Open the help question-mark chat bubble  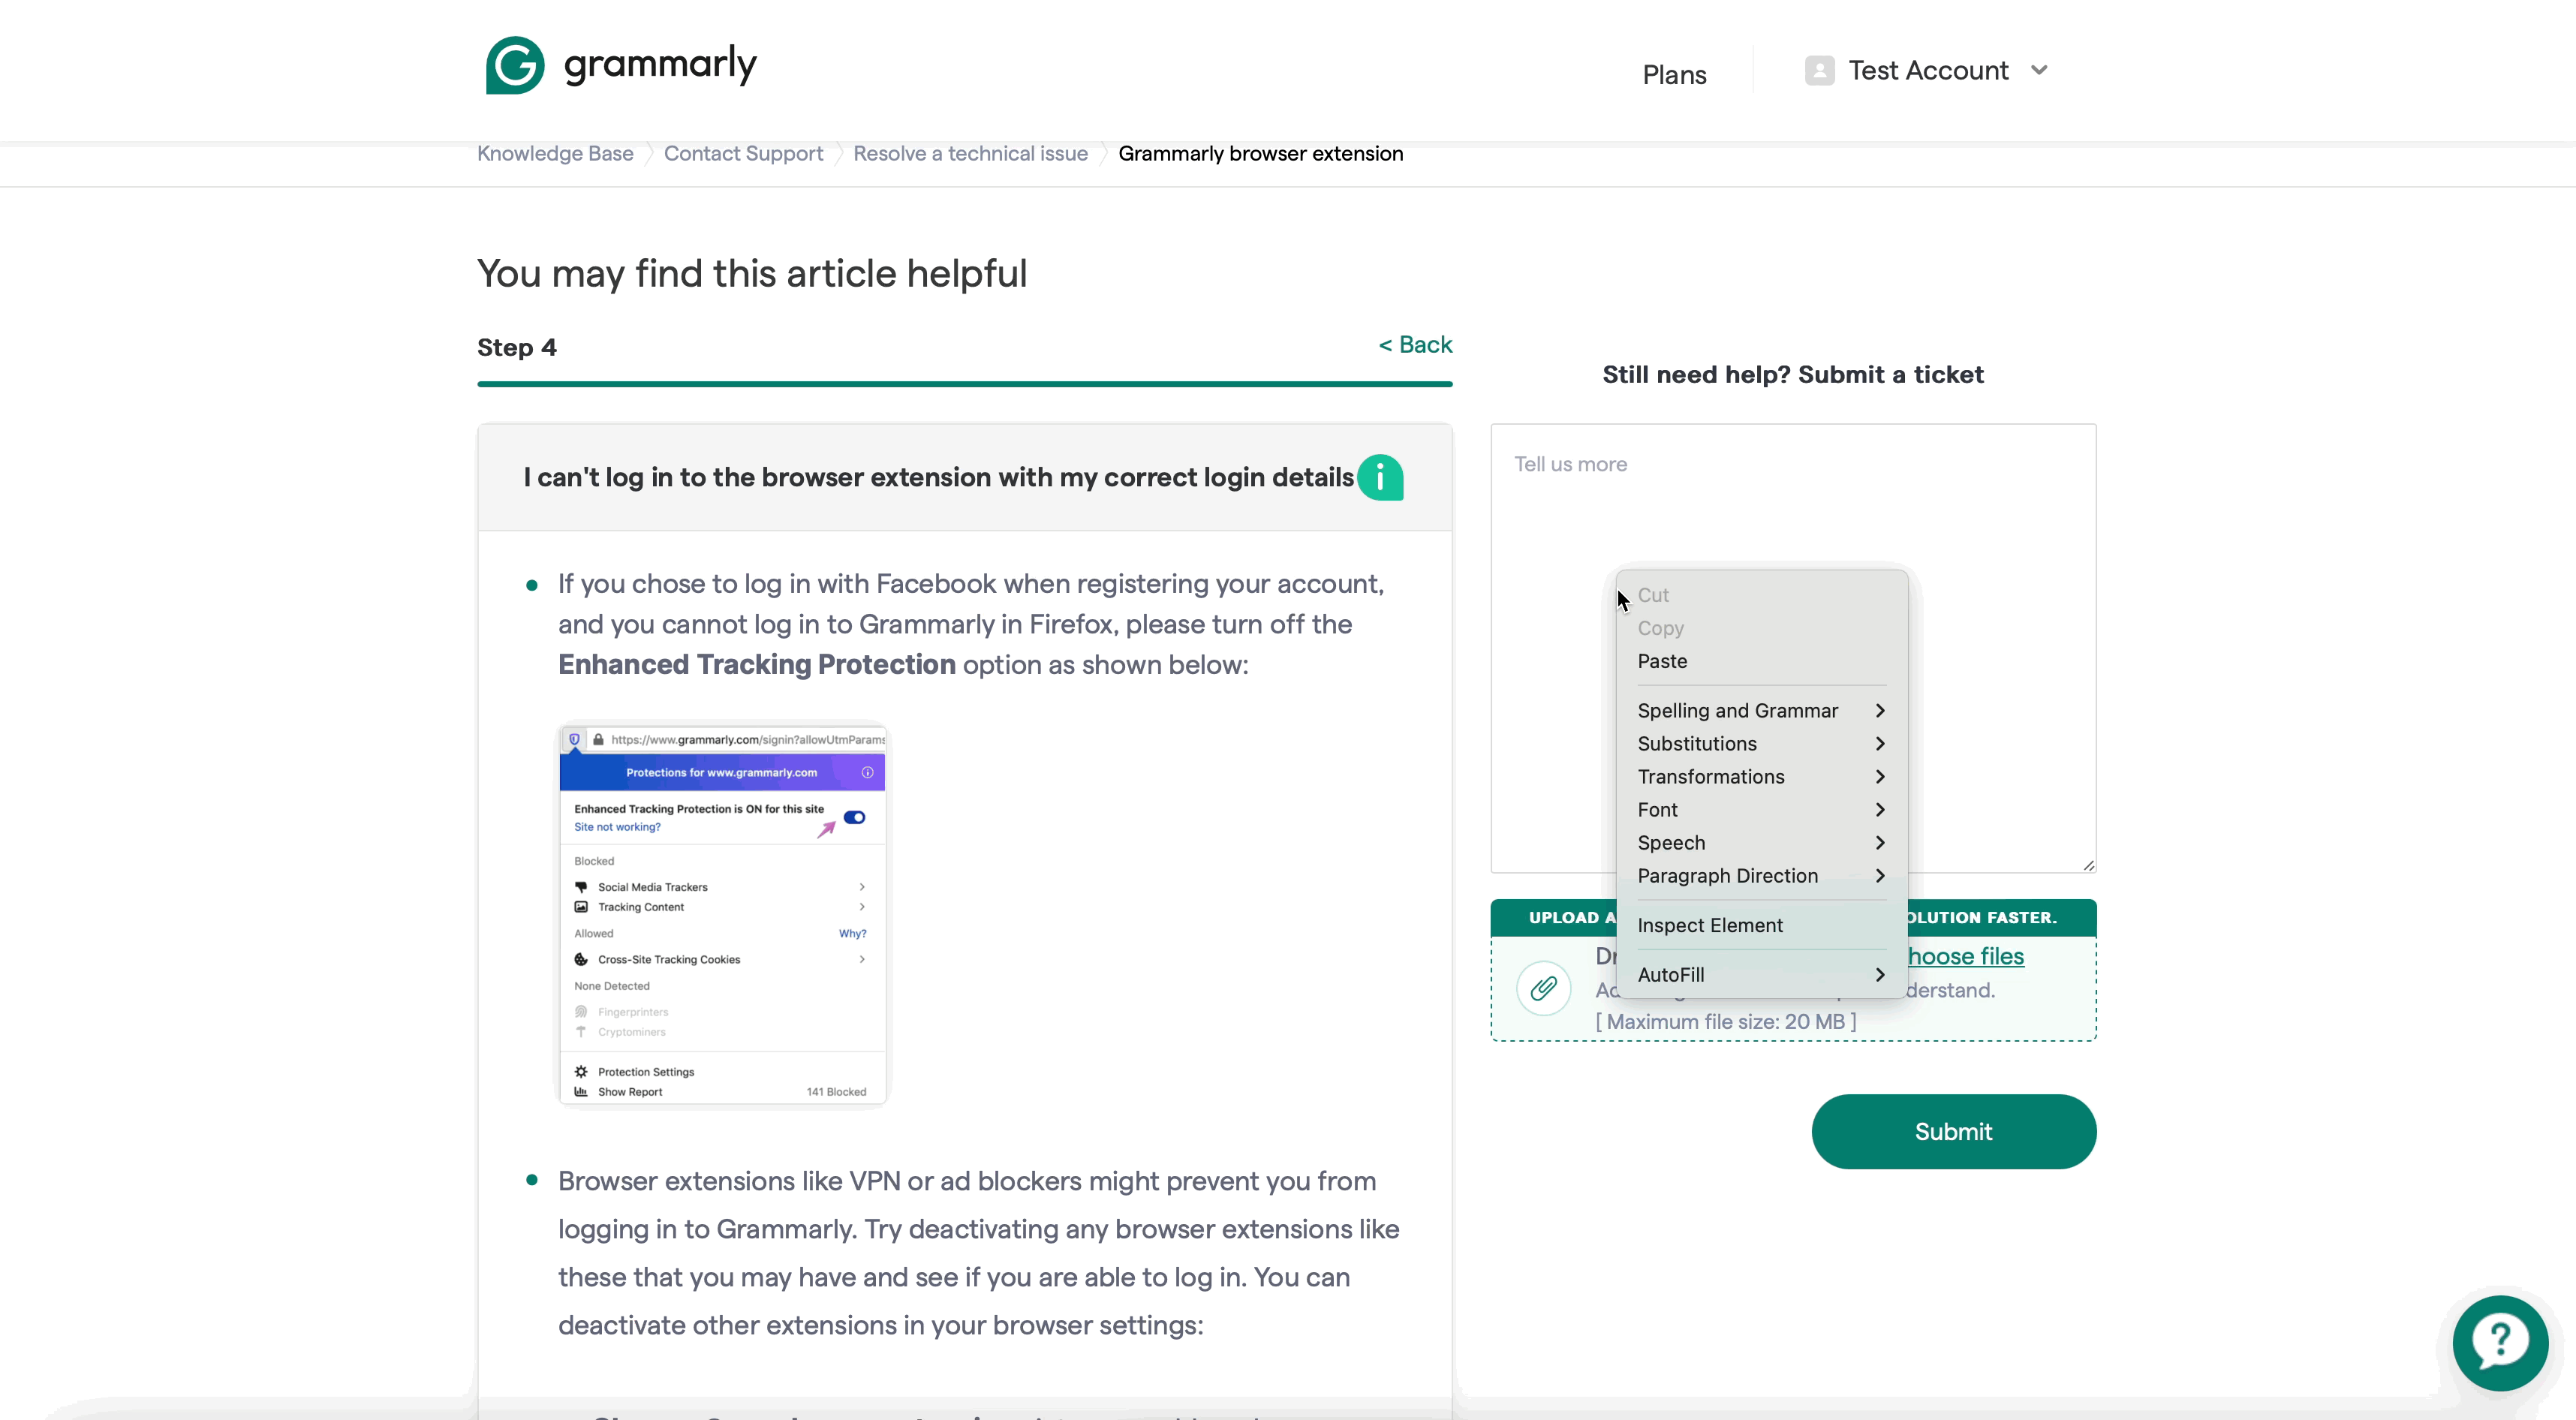click(2500, 1343)
